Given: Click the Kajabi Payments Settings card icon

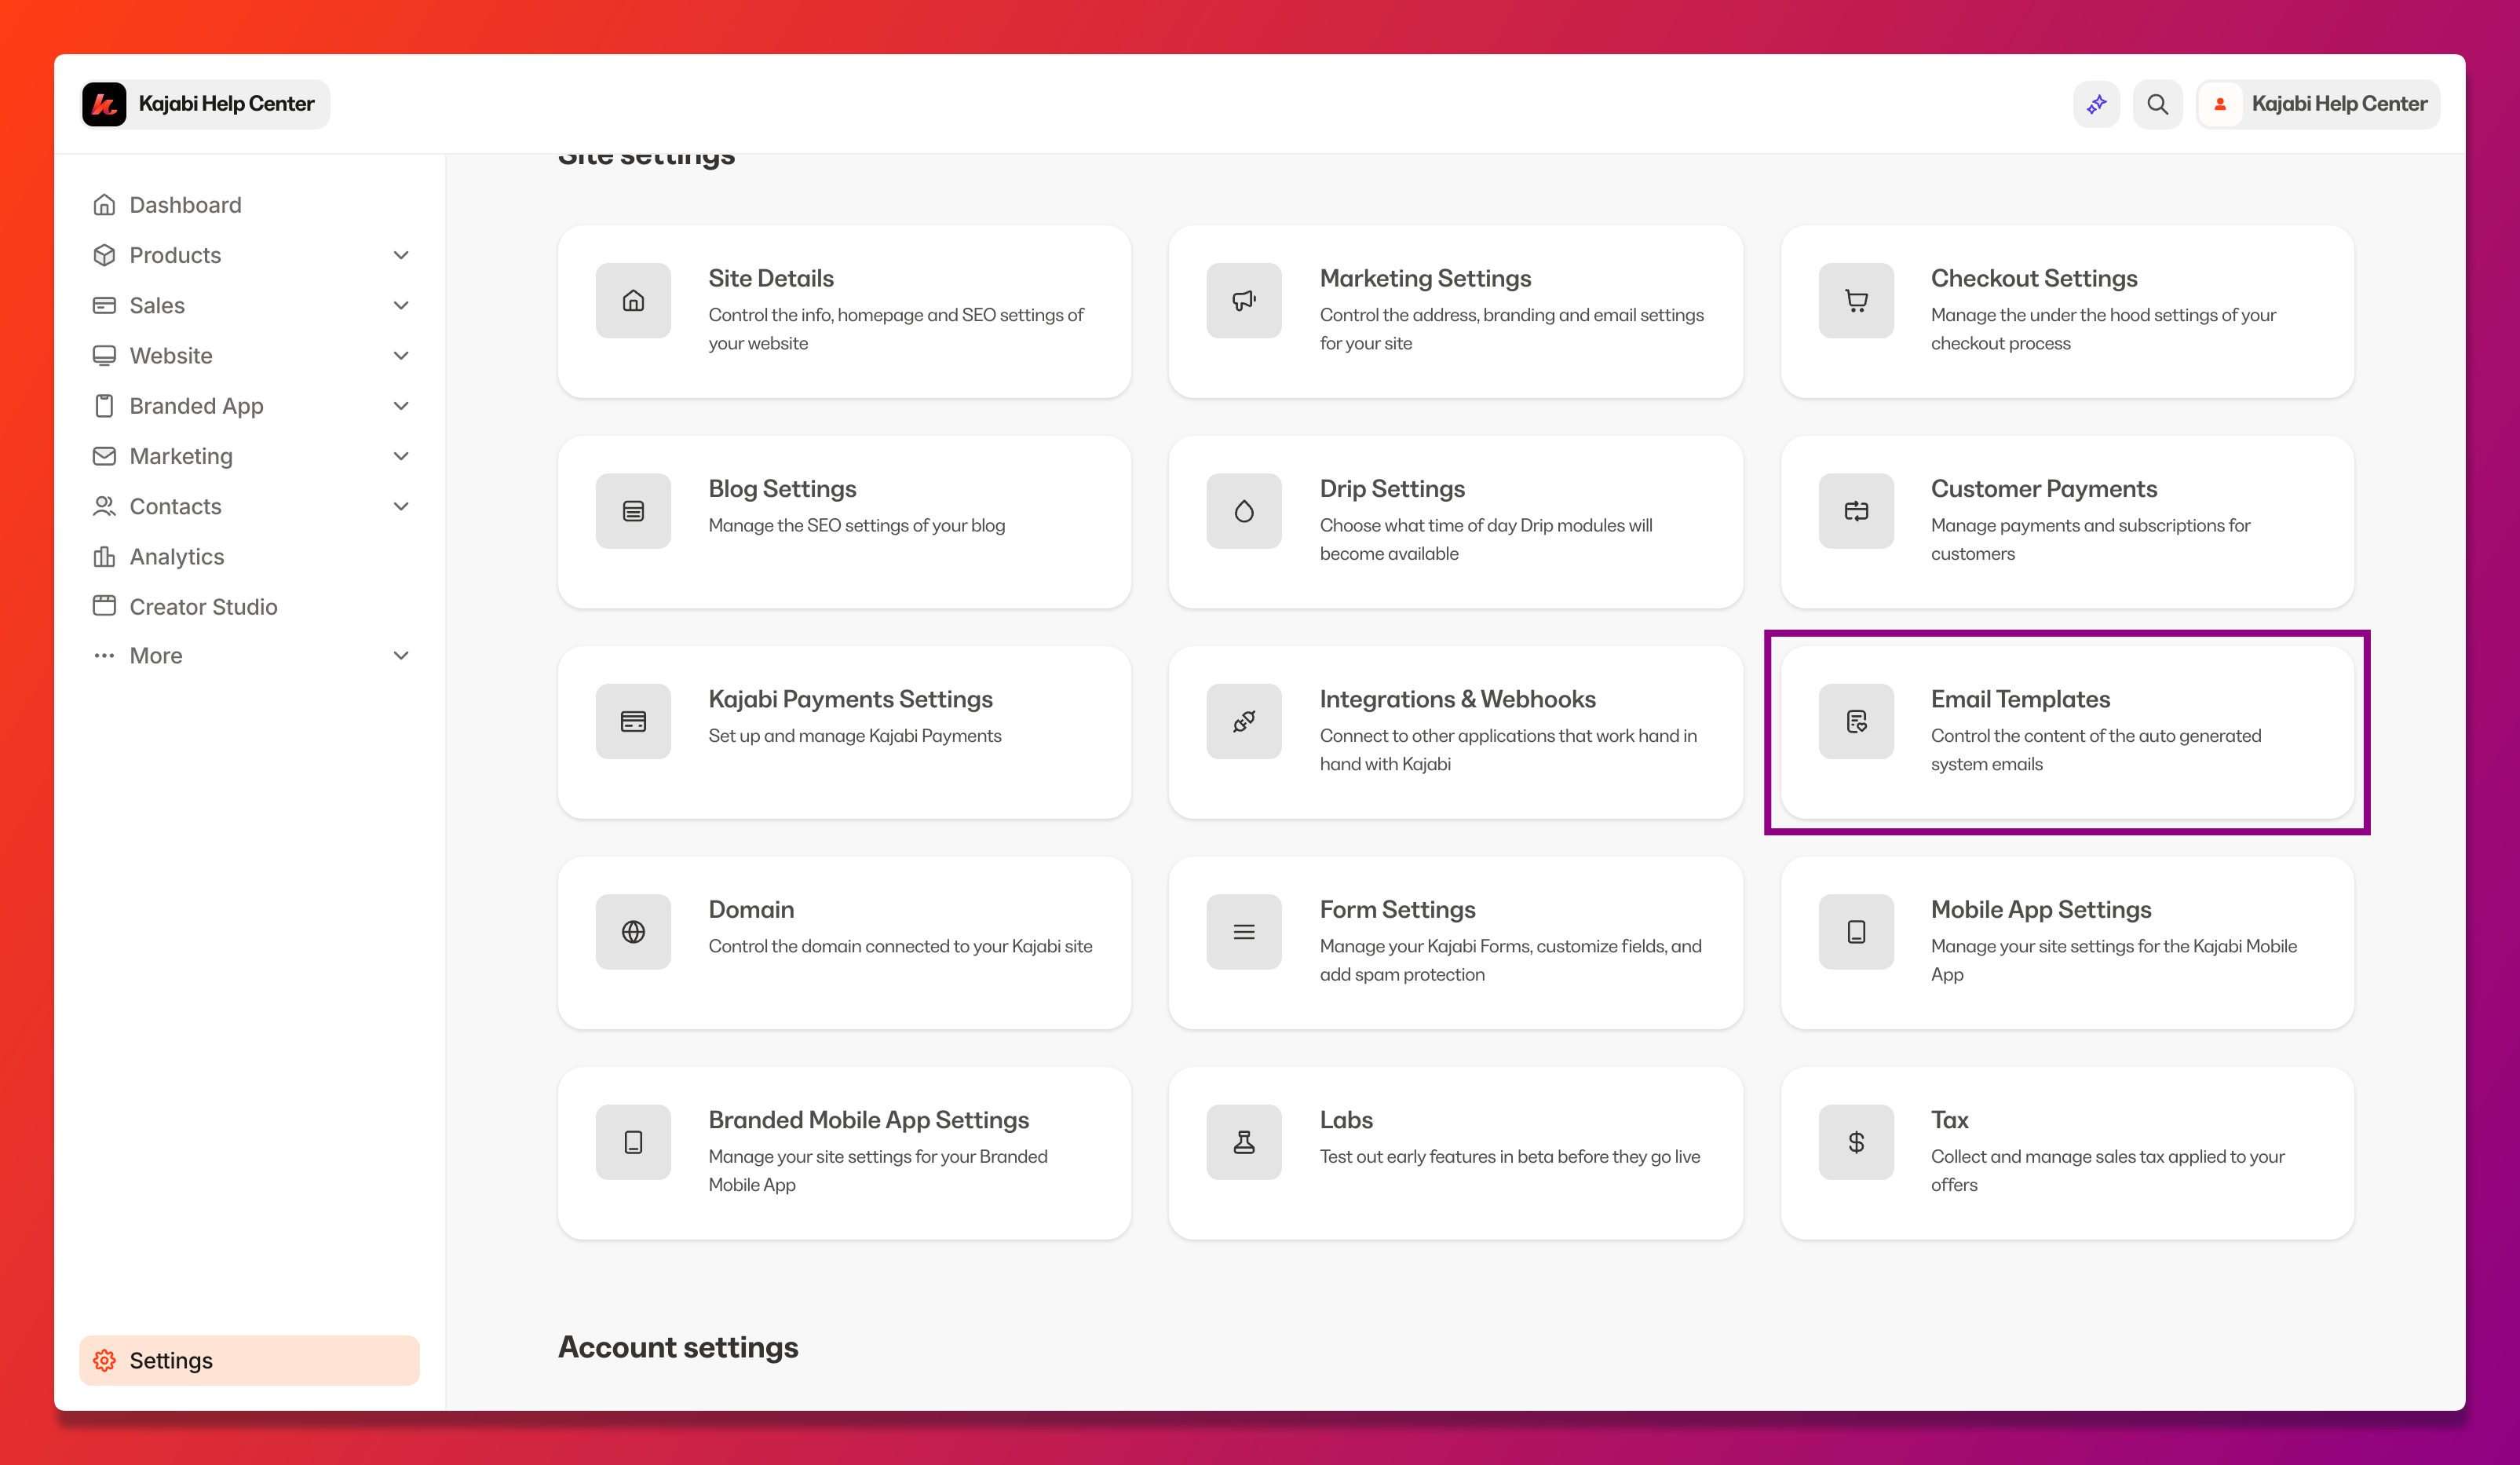Looking at the screenshot, I should coord(633,721).
